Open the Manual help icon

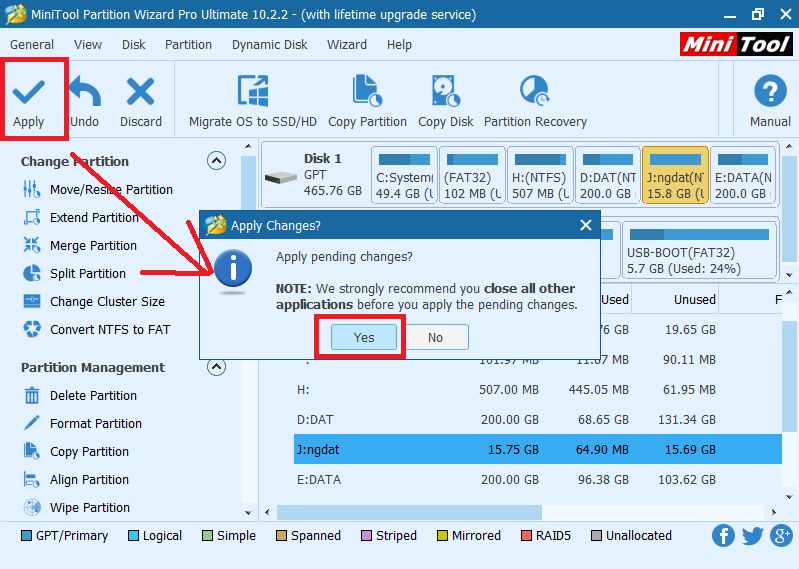pos(770,91)
